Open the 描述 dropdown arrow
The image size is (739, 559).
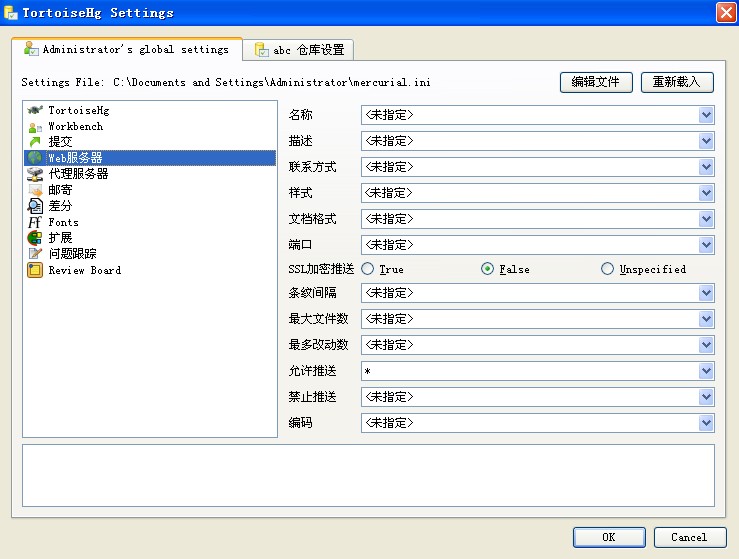pos(706,141)
